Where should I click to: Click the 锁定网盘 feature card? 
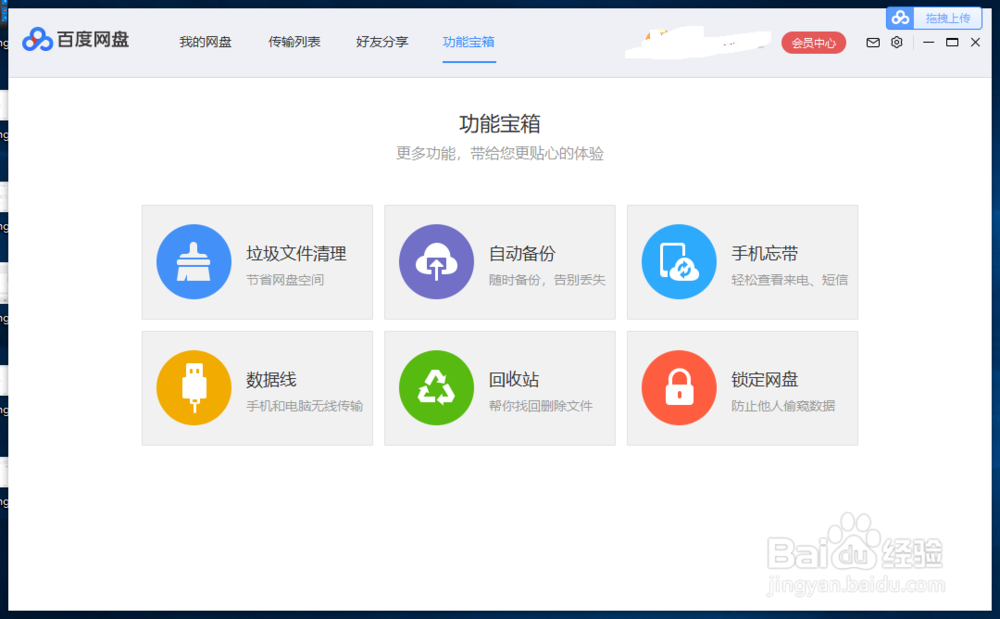point(742,387)
